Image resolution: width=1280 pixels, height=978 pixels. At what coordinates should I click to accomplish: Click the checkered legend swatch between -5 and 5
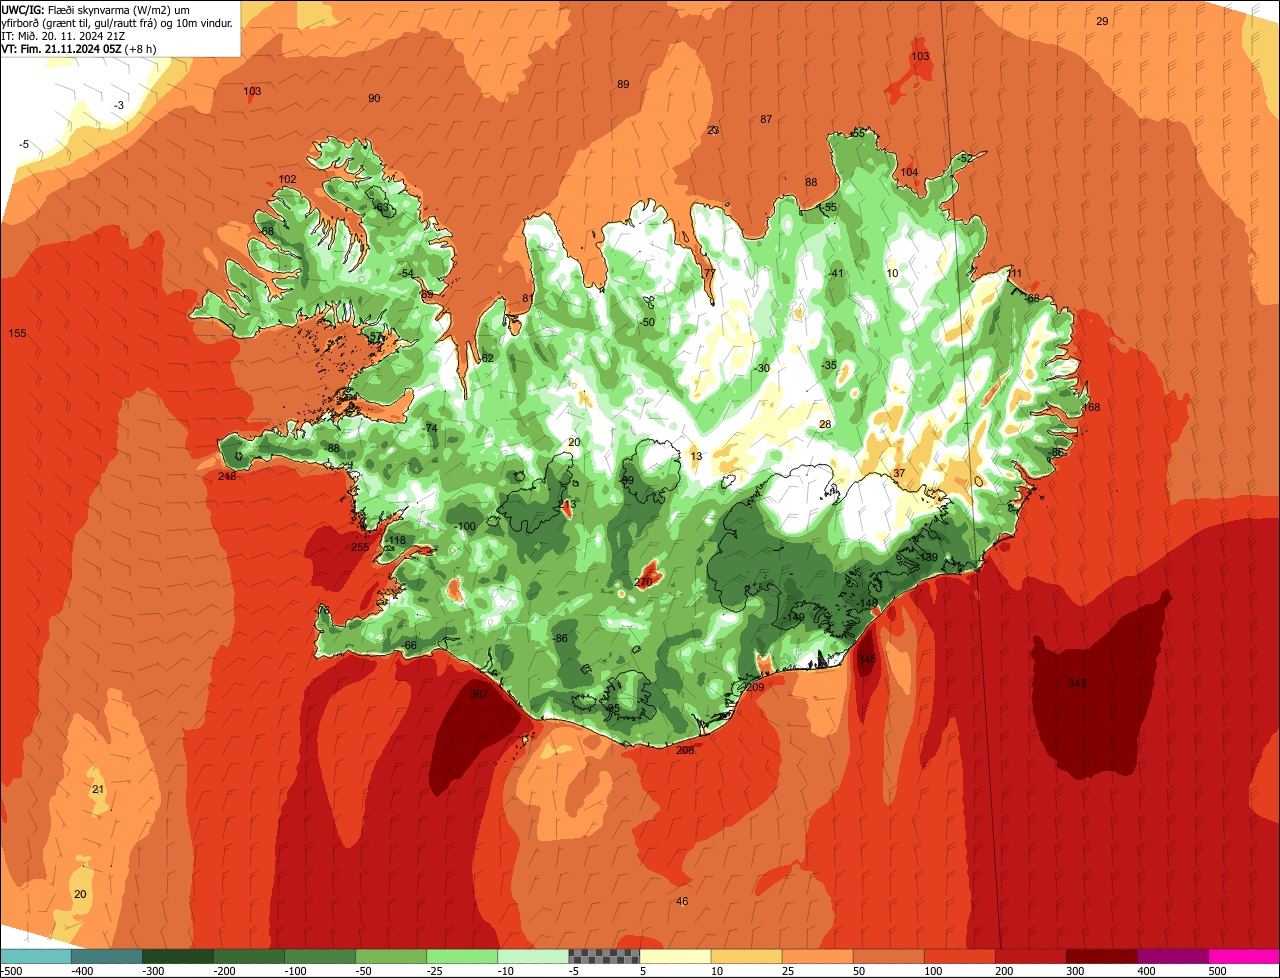point(604,956)
